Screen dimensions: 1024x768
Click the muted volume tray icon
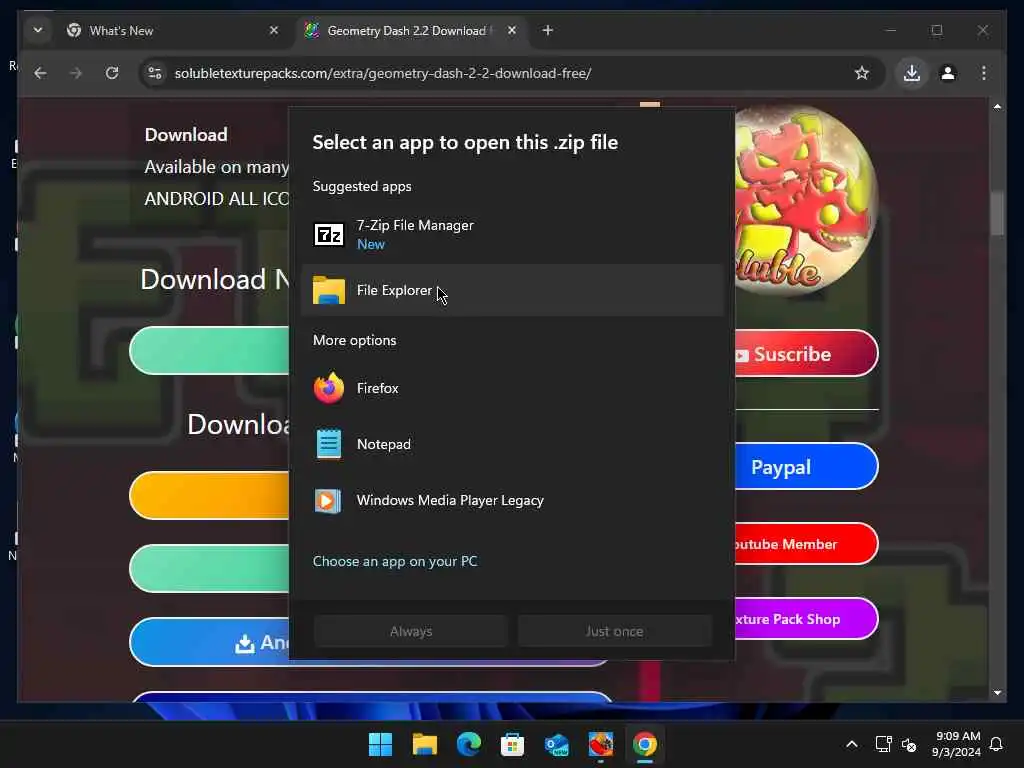click(x=909, y=744)
